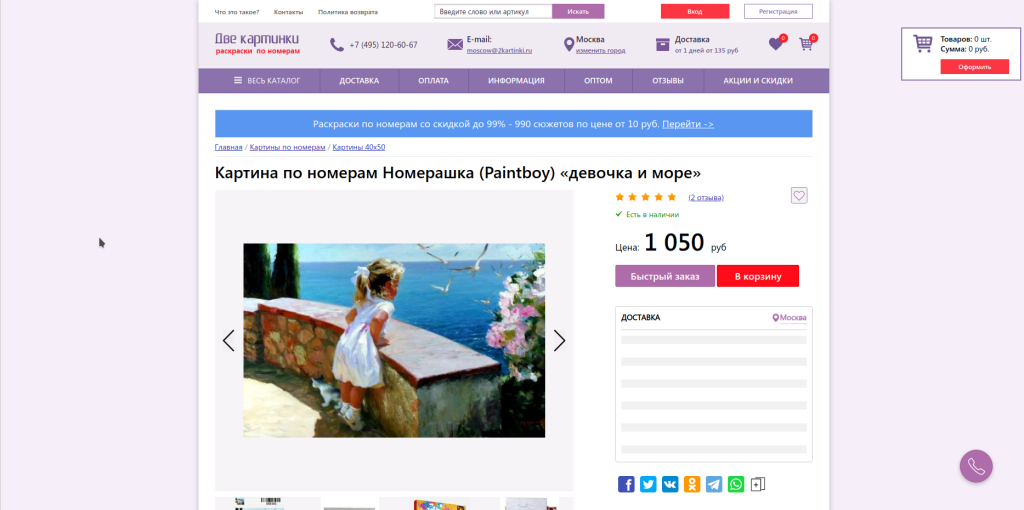This screenshot has height=510, width=1024.
Task: Click изменить город link
Action: (x=600, y=50)
